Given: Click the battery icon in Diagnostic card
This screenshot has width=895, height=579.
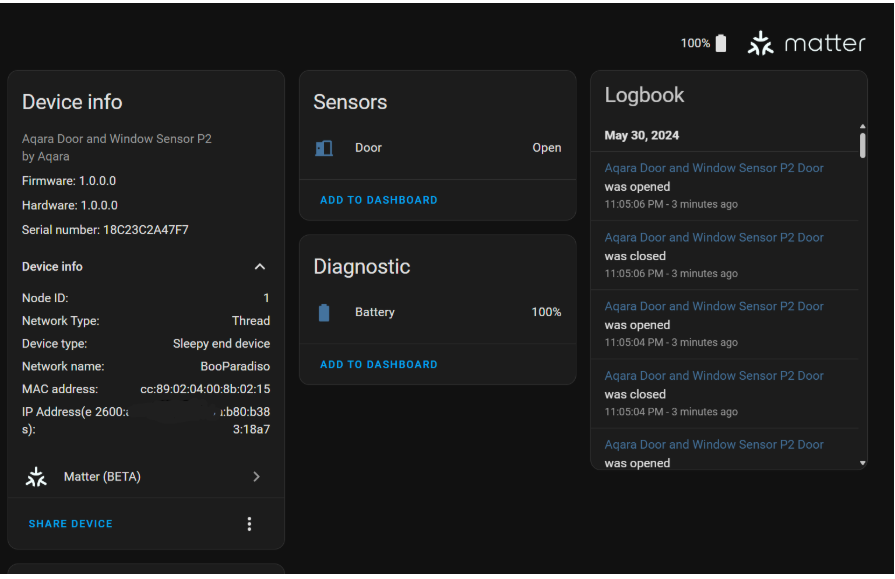Looking at the screenshot, I should (324, 313).
